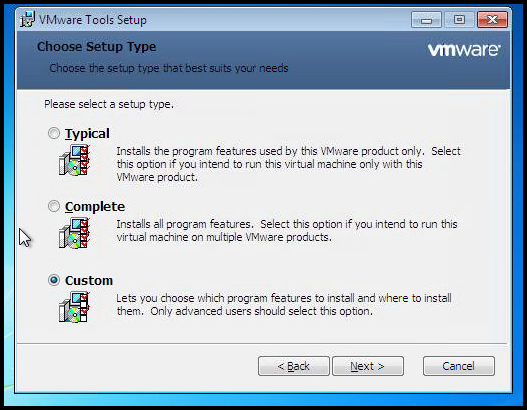Select the Typical setup radio button

click(x=54, y=133)
